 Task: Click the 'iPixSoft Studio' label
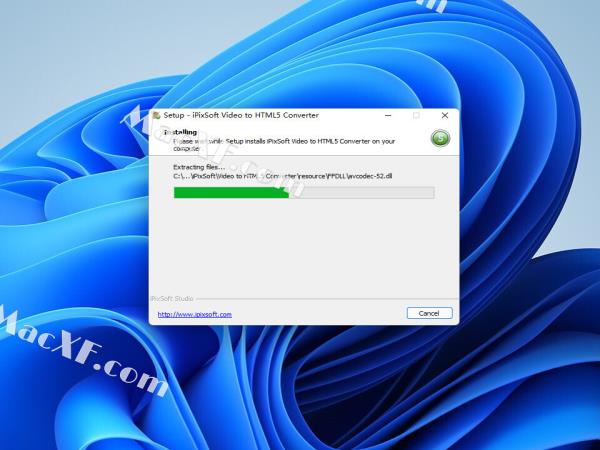172,298
